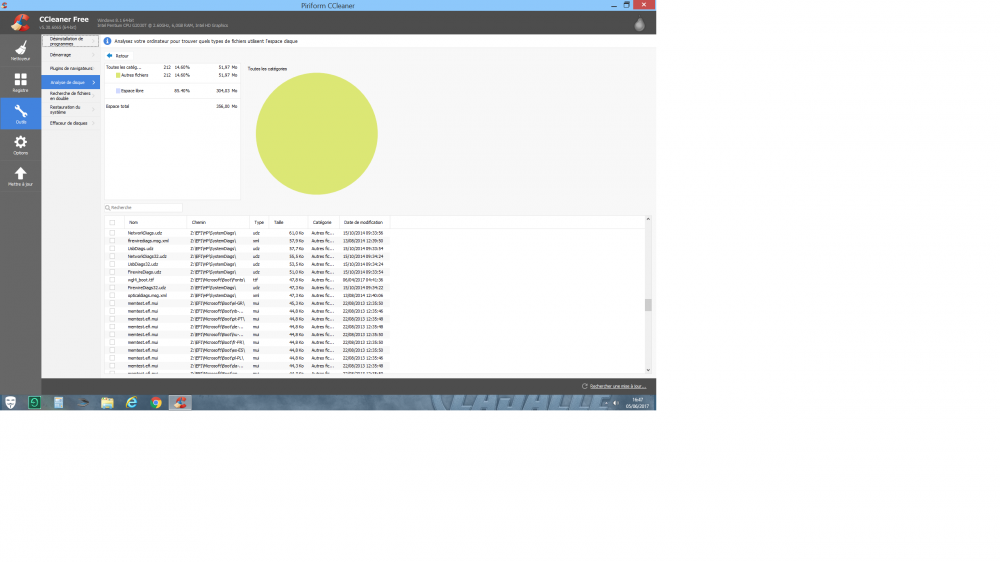This screenshot has height=562, width=1000.
Task: Select memtest.efi.mui row with es-ES path
Action: (x=247, y=350)
